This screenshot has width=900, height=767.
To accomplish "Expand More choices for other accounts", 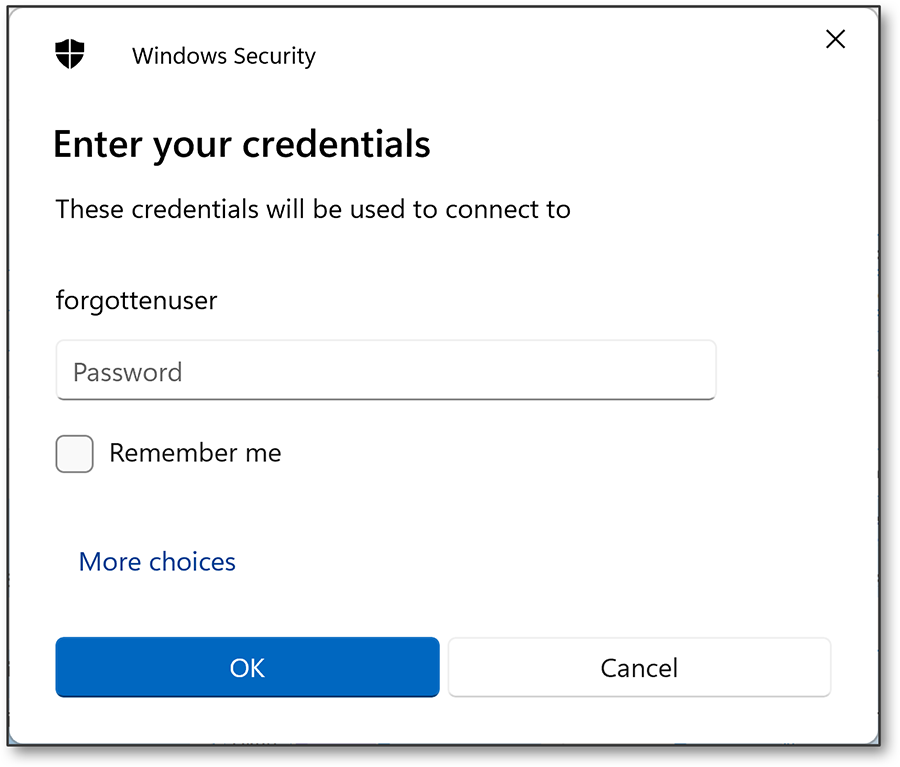I will [157, 562].
